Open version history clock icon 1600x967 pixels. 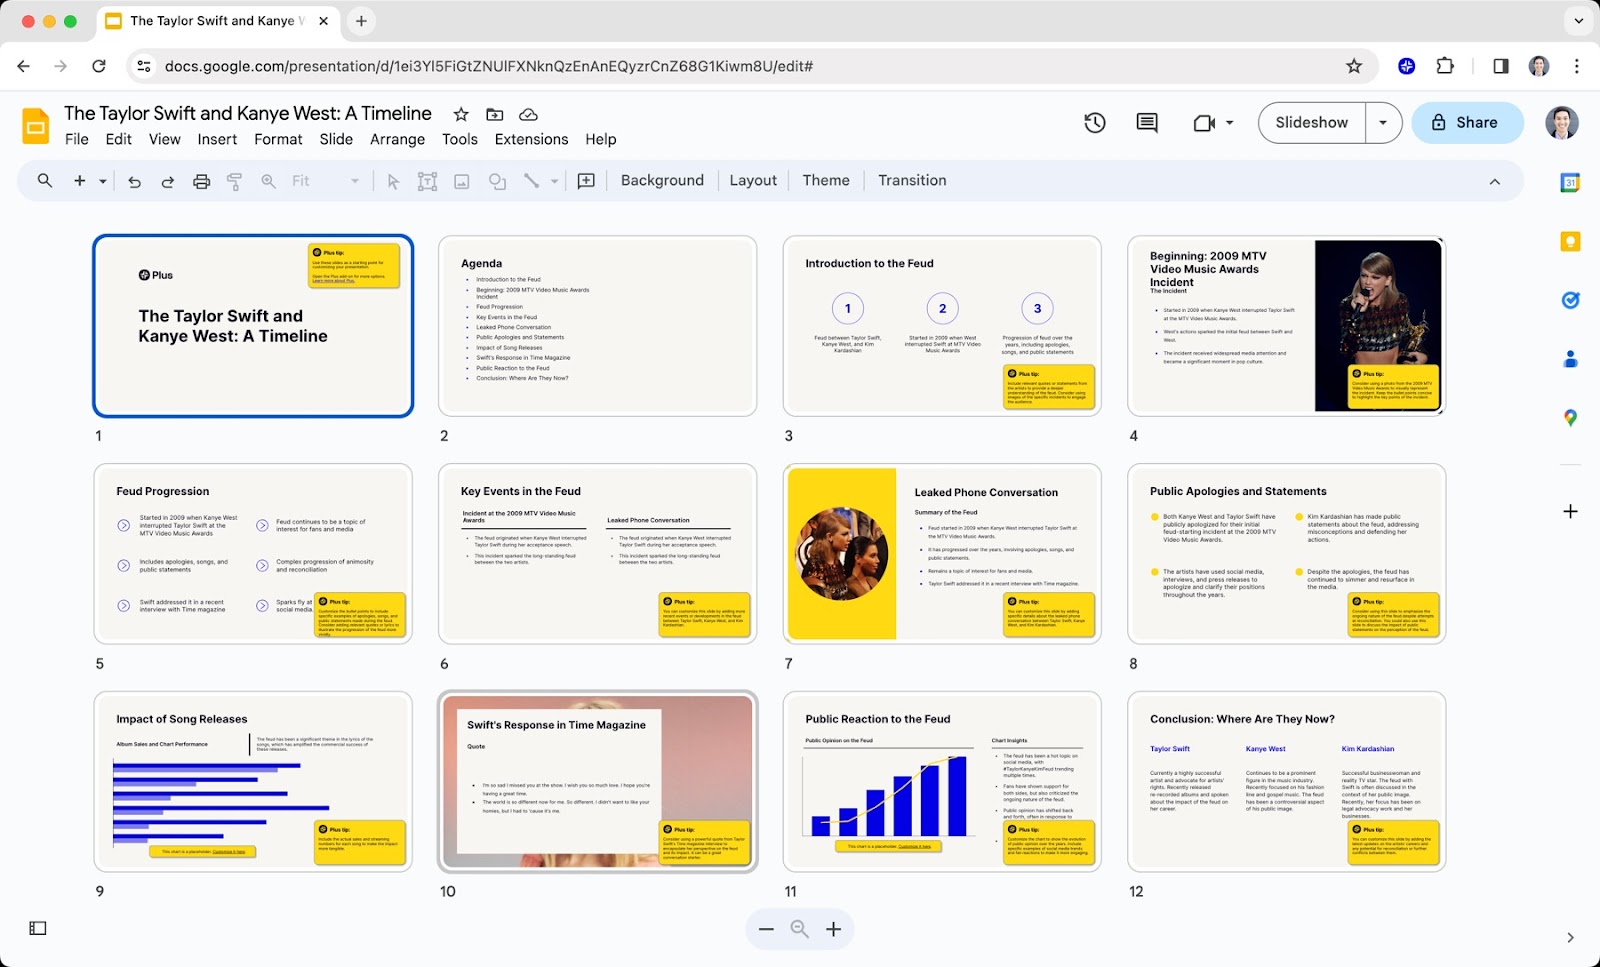(1095, 123)
